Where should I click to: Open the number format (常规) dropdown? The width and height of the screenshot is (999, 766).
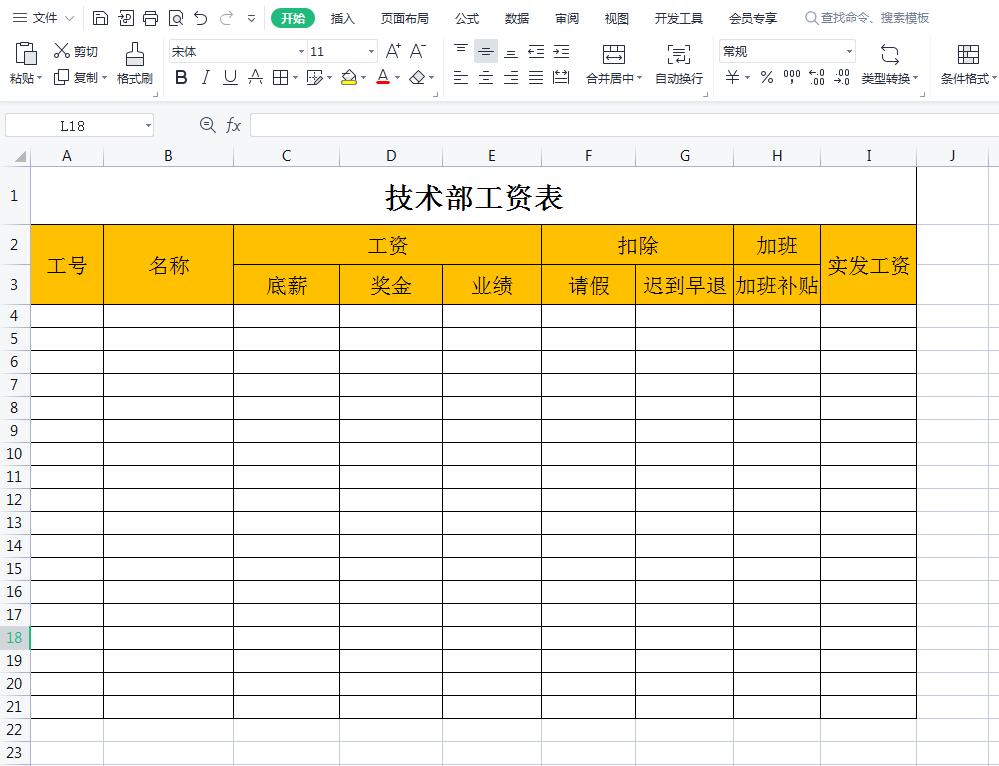(851, 50)
